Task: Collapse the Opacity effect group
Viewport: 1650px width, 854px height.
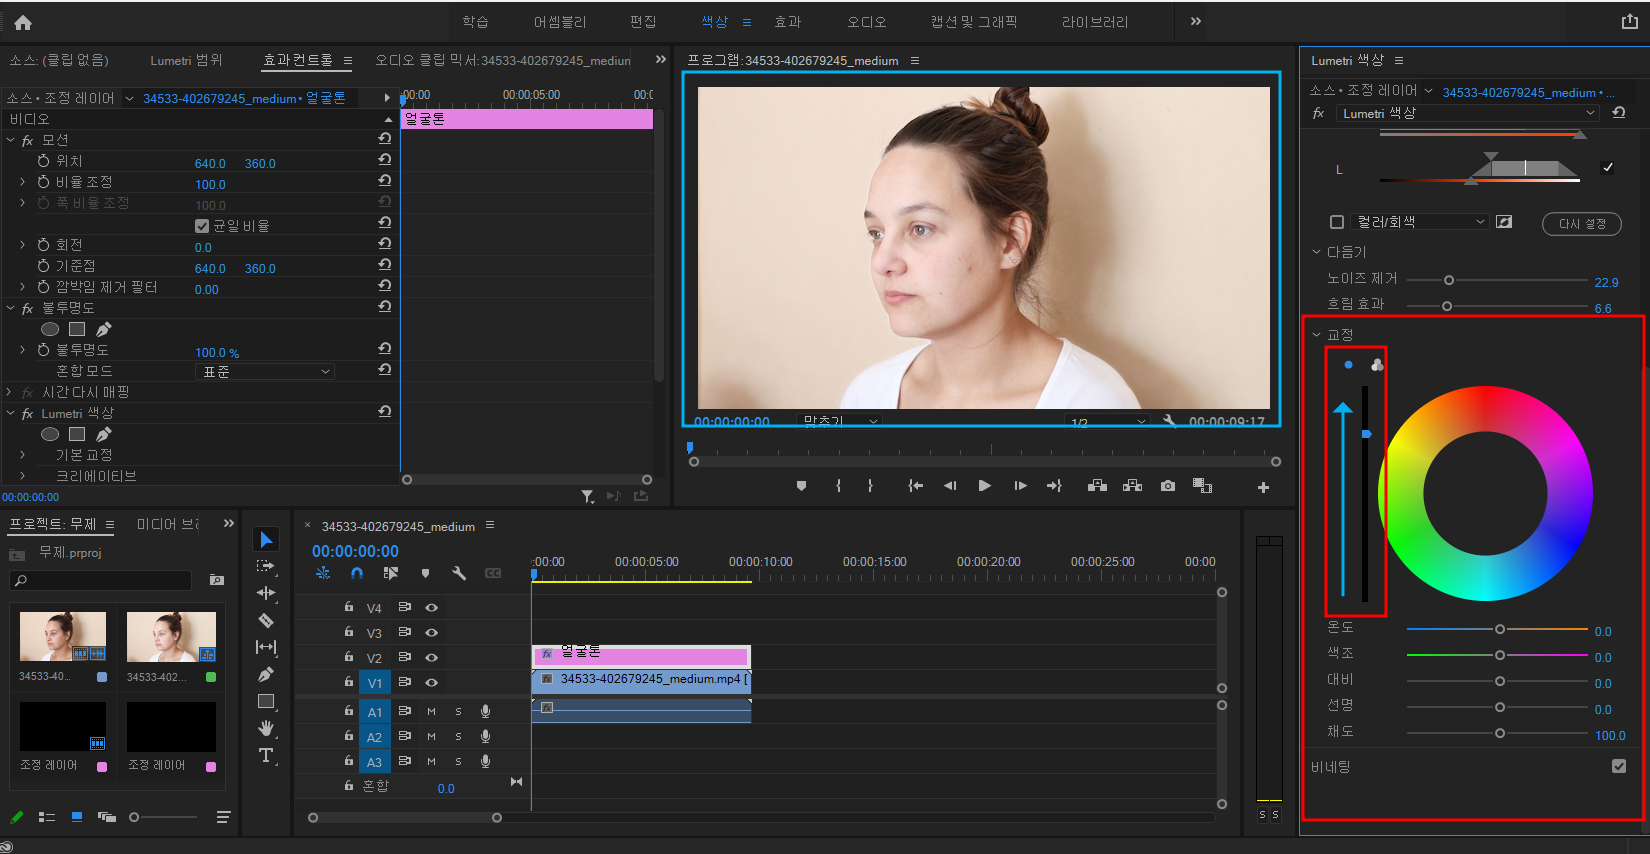Action: [11, 308]
